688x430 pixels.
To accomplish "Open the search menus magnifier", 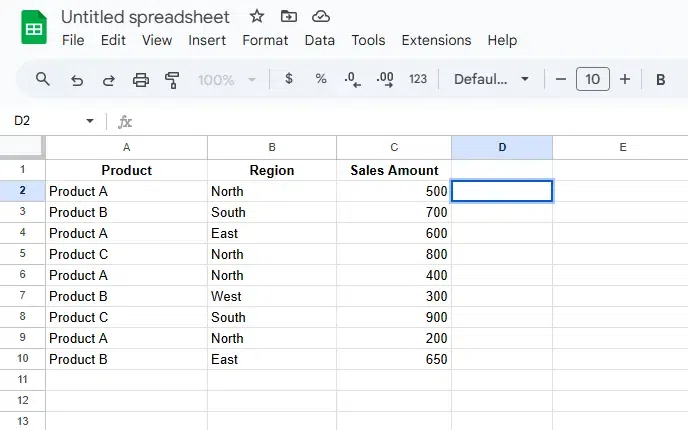I will pos(43,79).
